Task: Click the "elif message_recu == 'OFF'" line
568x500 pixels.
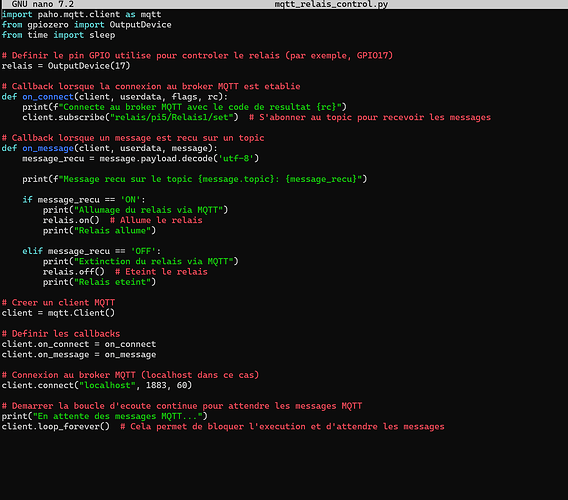Action: point(92,251)
